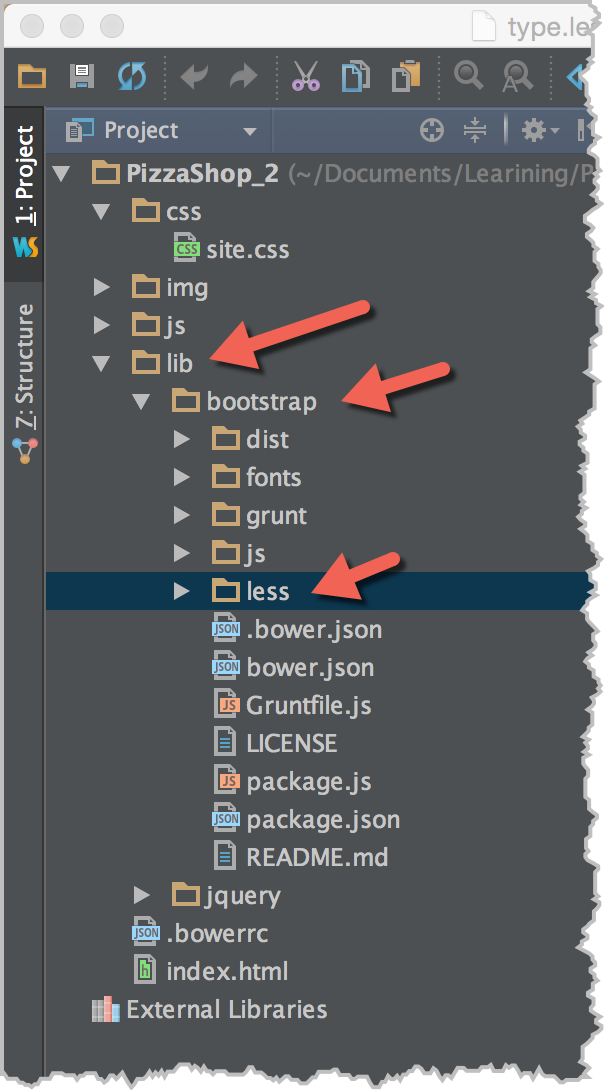Screen dimensions: 604x1090
Task: Expand the dist folder arrow
Action: 182,439
